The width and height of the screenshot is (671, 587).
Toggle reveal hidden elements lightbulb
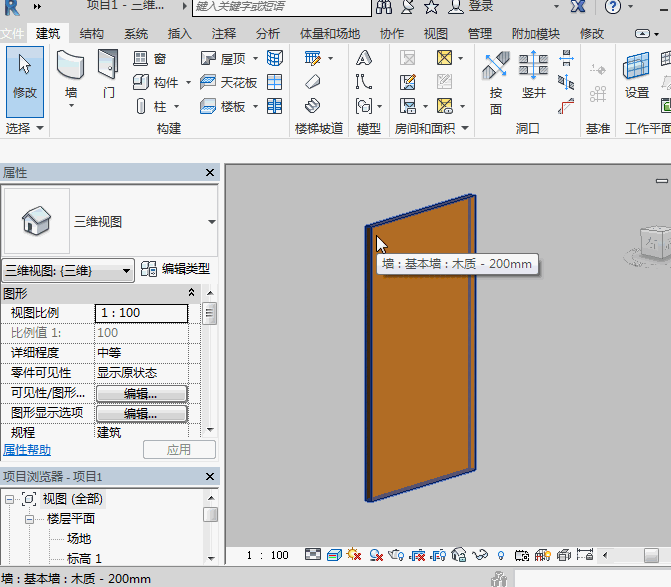[x=500, y=555]
